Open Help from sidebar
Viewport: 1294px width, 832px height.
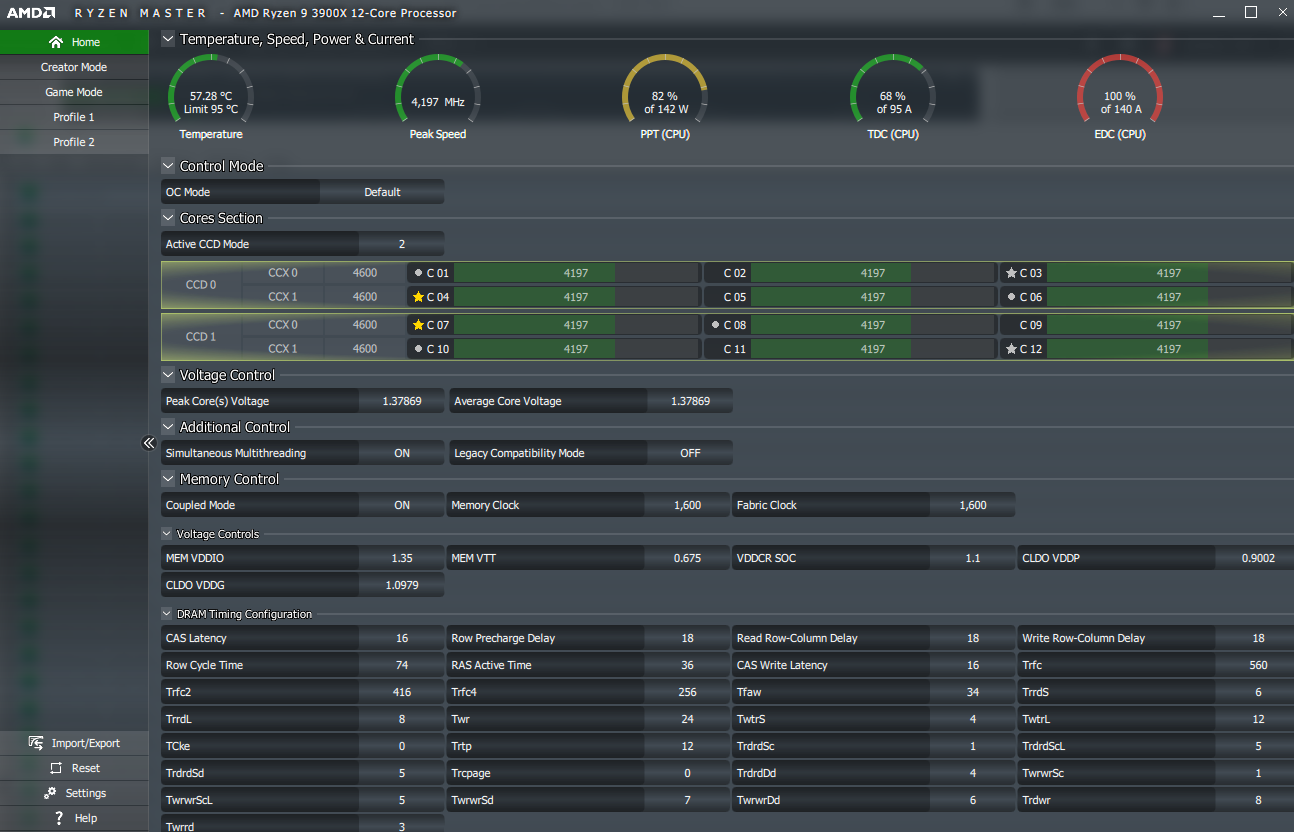coord(74,818)
